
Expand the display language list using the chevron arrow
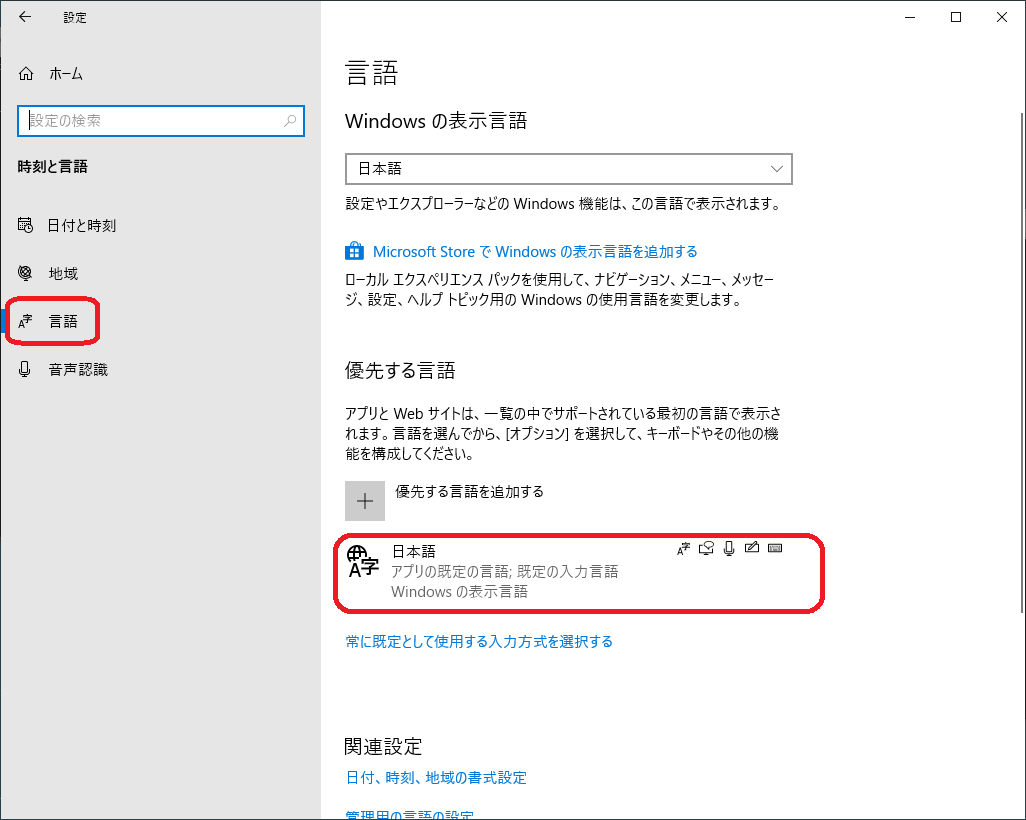(777, 169)
